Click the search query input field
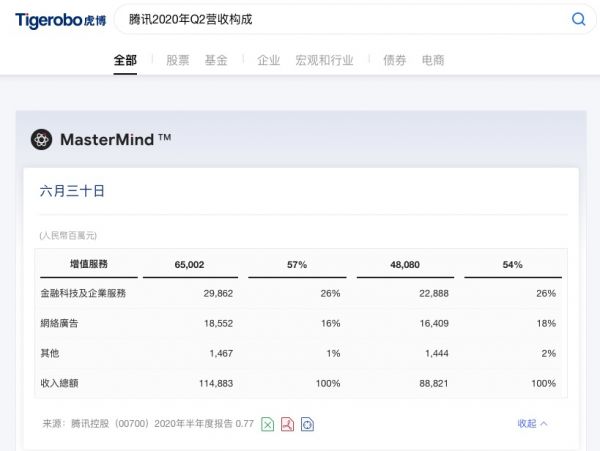The height and width of the screenshot is (451, 600). click(340, 19)
